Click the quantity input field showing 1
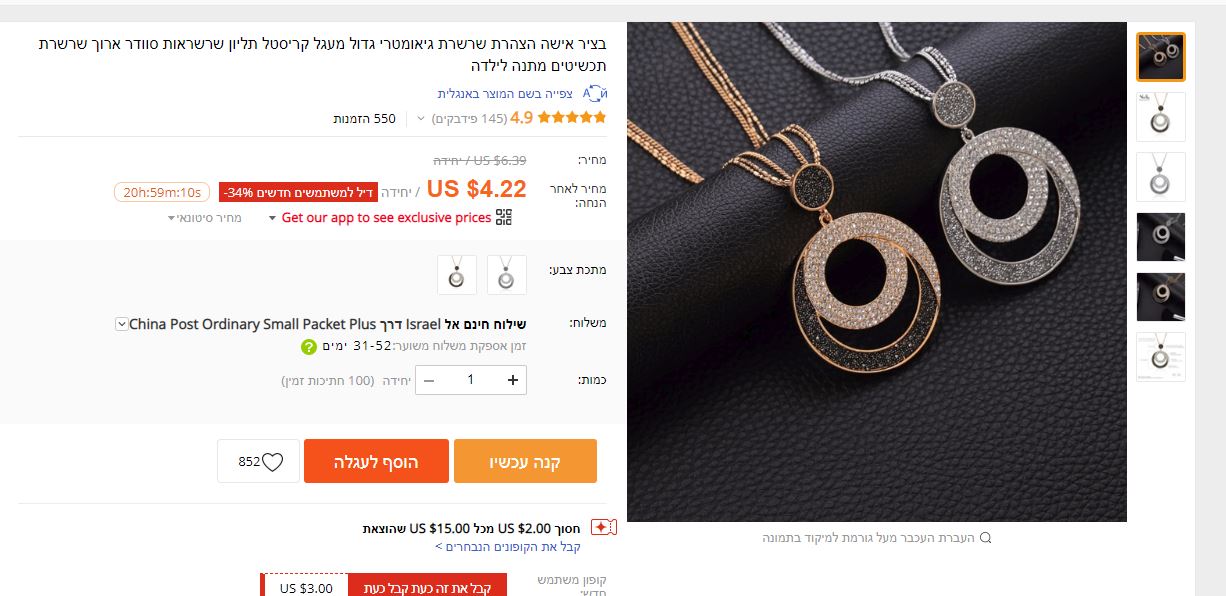The height and width of the screenshot is (596, 1226). point(471,380)
